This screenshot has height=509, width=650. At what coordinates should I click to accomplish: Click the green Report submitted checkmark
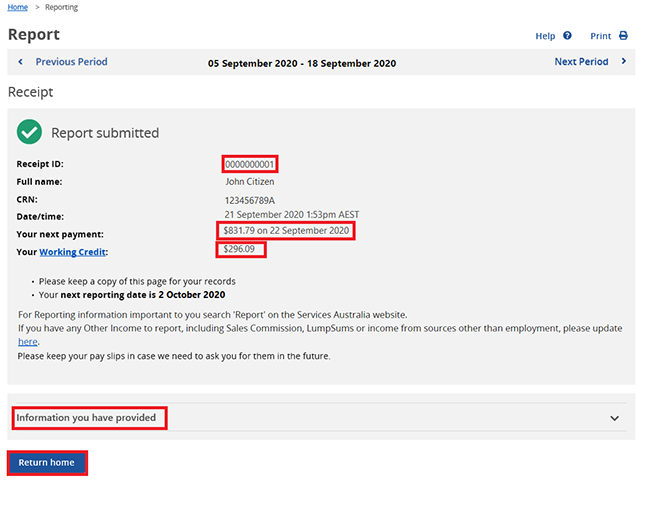(30, 132)
